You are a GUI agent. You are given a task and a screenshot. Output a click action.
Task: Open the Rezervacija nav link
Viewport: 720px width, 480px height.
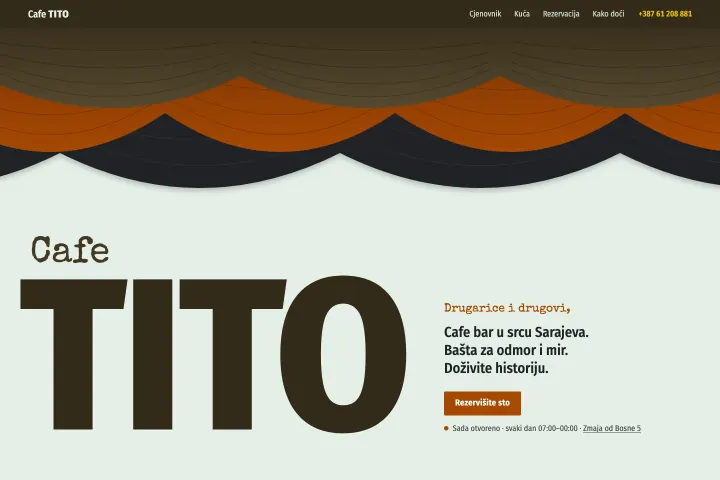pos(561,14)
